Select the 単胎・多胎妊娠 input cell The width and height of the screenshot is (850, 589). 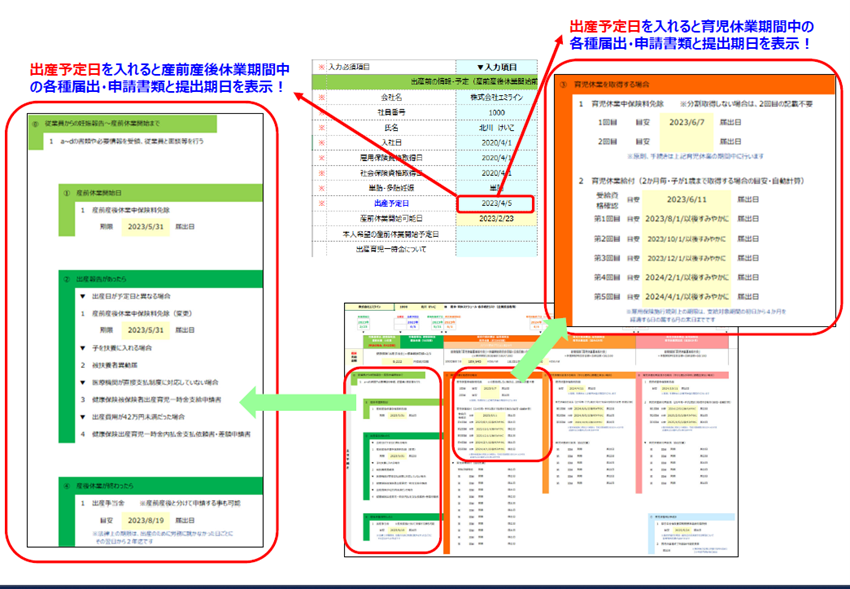click(497, 188)
